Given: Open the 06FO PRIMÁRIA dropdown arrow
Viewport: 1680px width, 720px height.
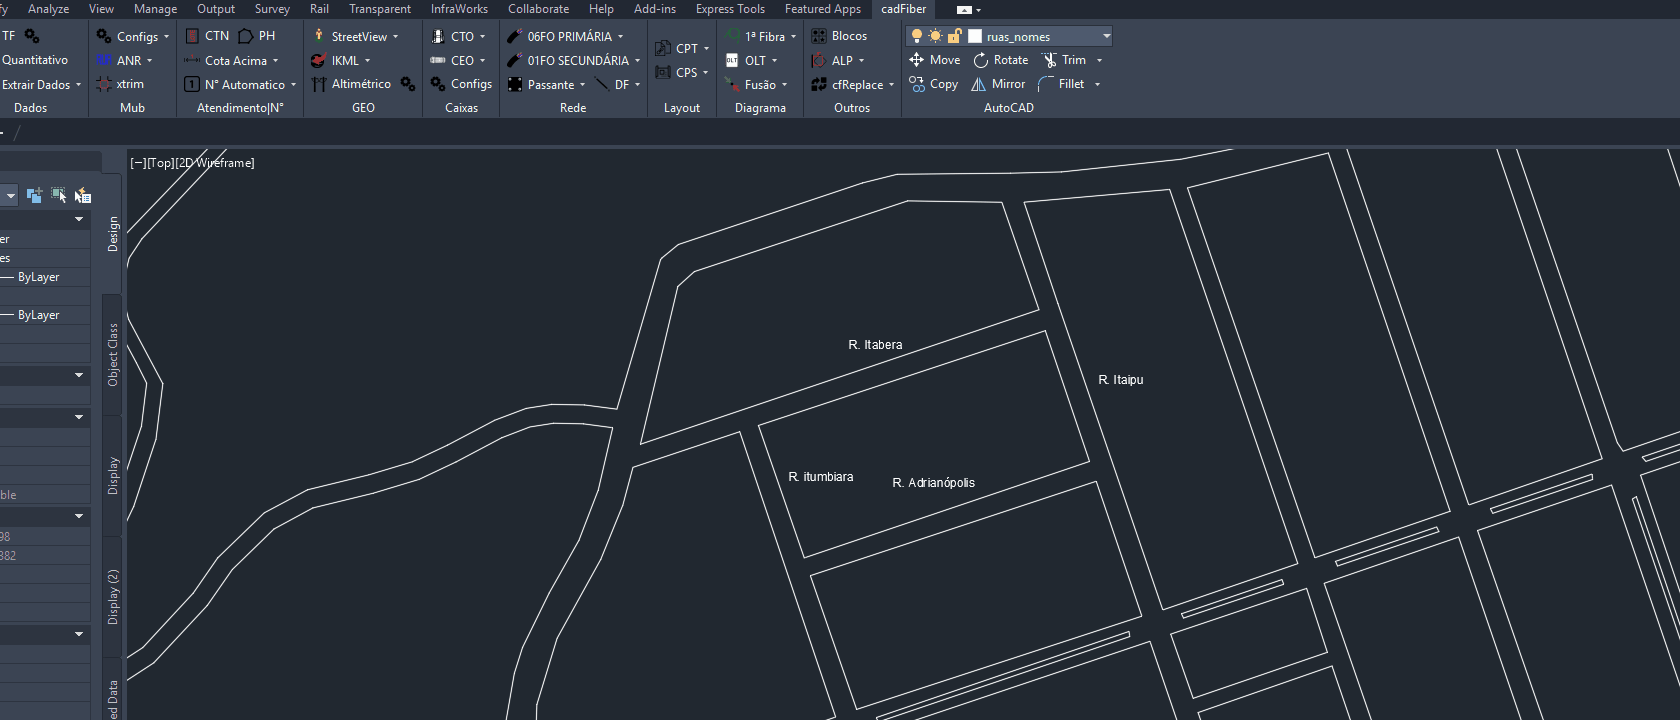Looking at the screenshot, I should click(x=620, y=37).
